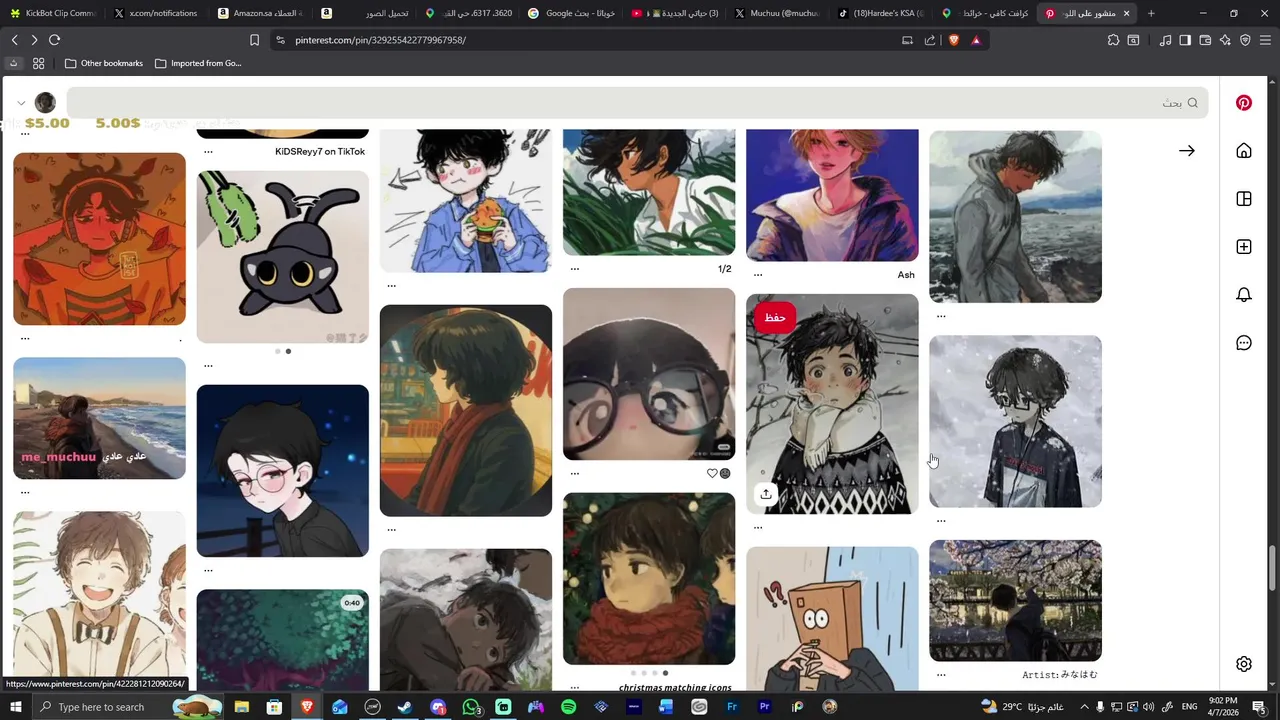Open WhatsApp from the taskbar
Viewport: 1280px width, 720px height.
pyautogui.click(x=471, y=707)
